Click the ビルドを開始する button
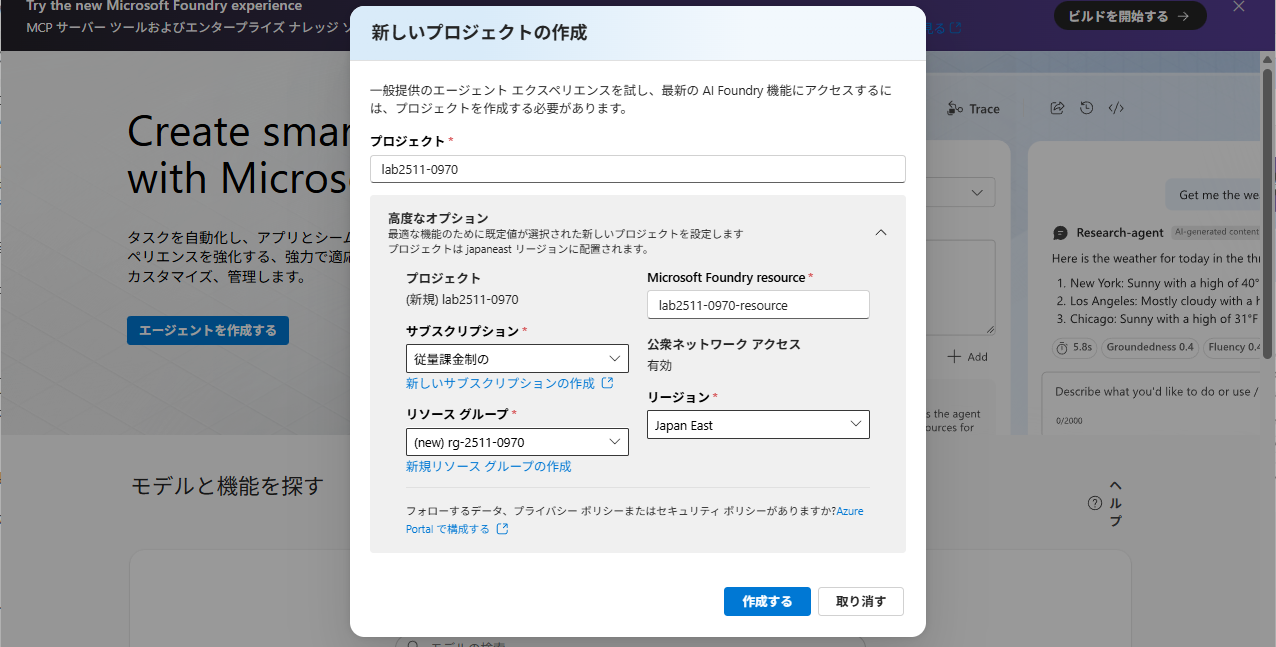Image resolution: width=1276 pixels, height=647 pixels. coord(1130,16)
